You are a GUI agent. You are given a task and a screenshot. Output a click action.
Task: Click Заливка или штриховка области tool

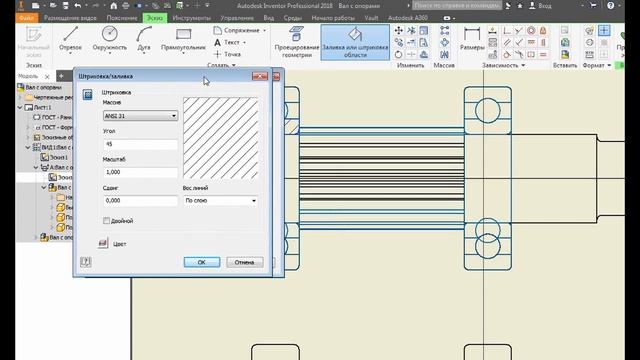coord(355,42)
